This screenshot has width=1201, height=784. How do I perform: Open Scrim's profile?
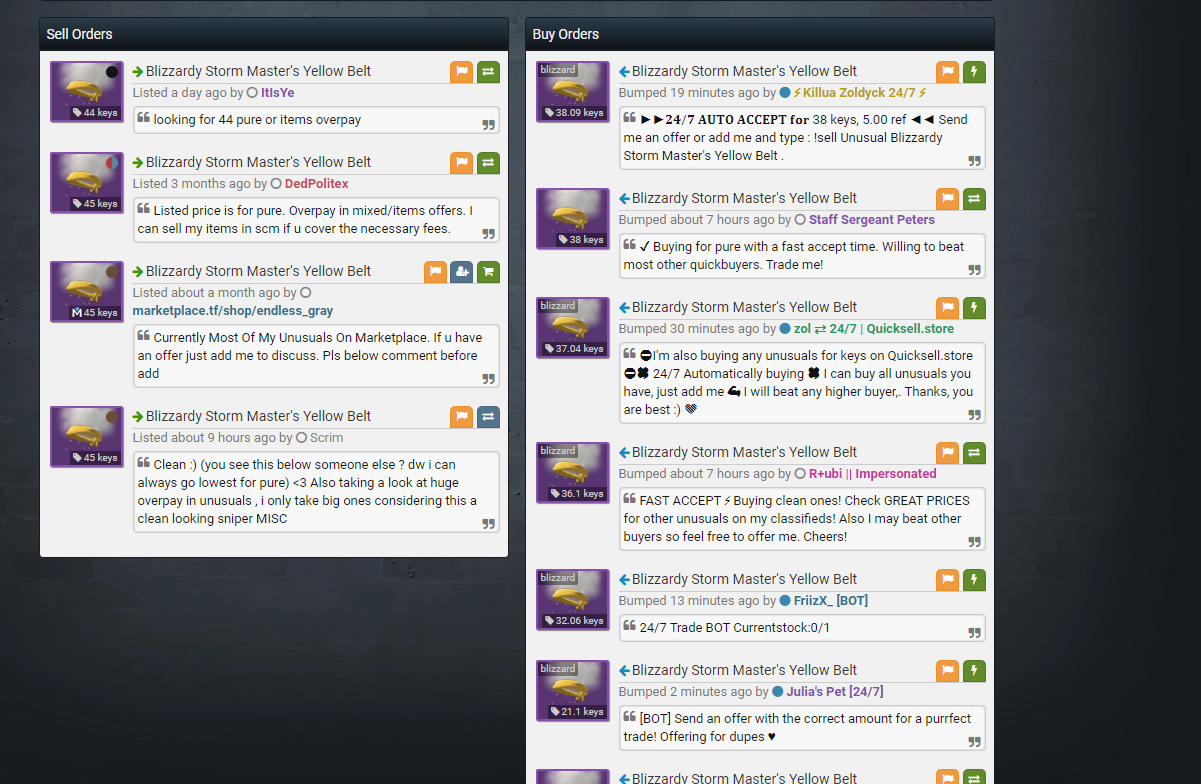tap(326, 438)
